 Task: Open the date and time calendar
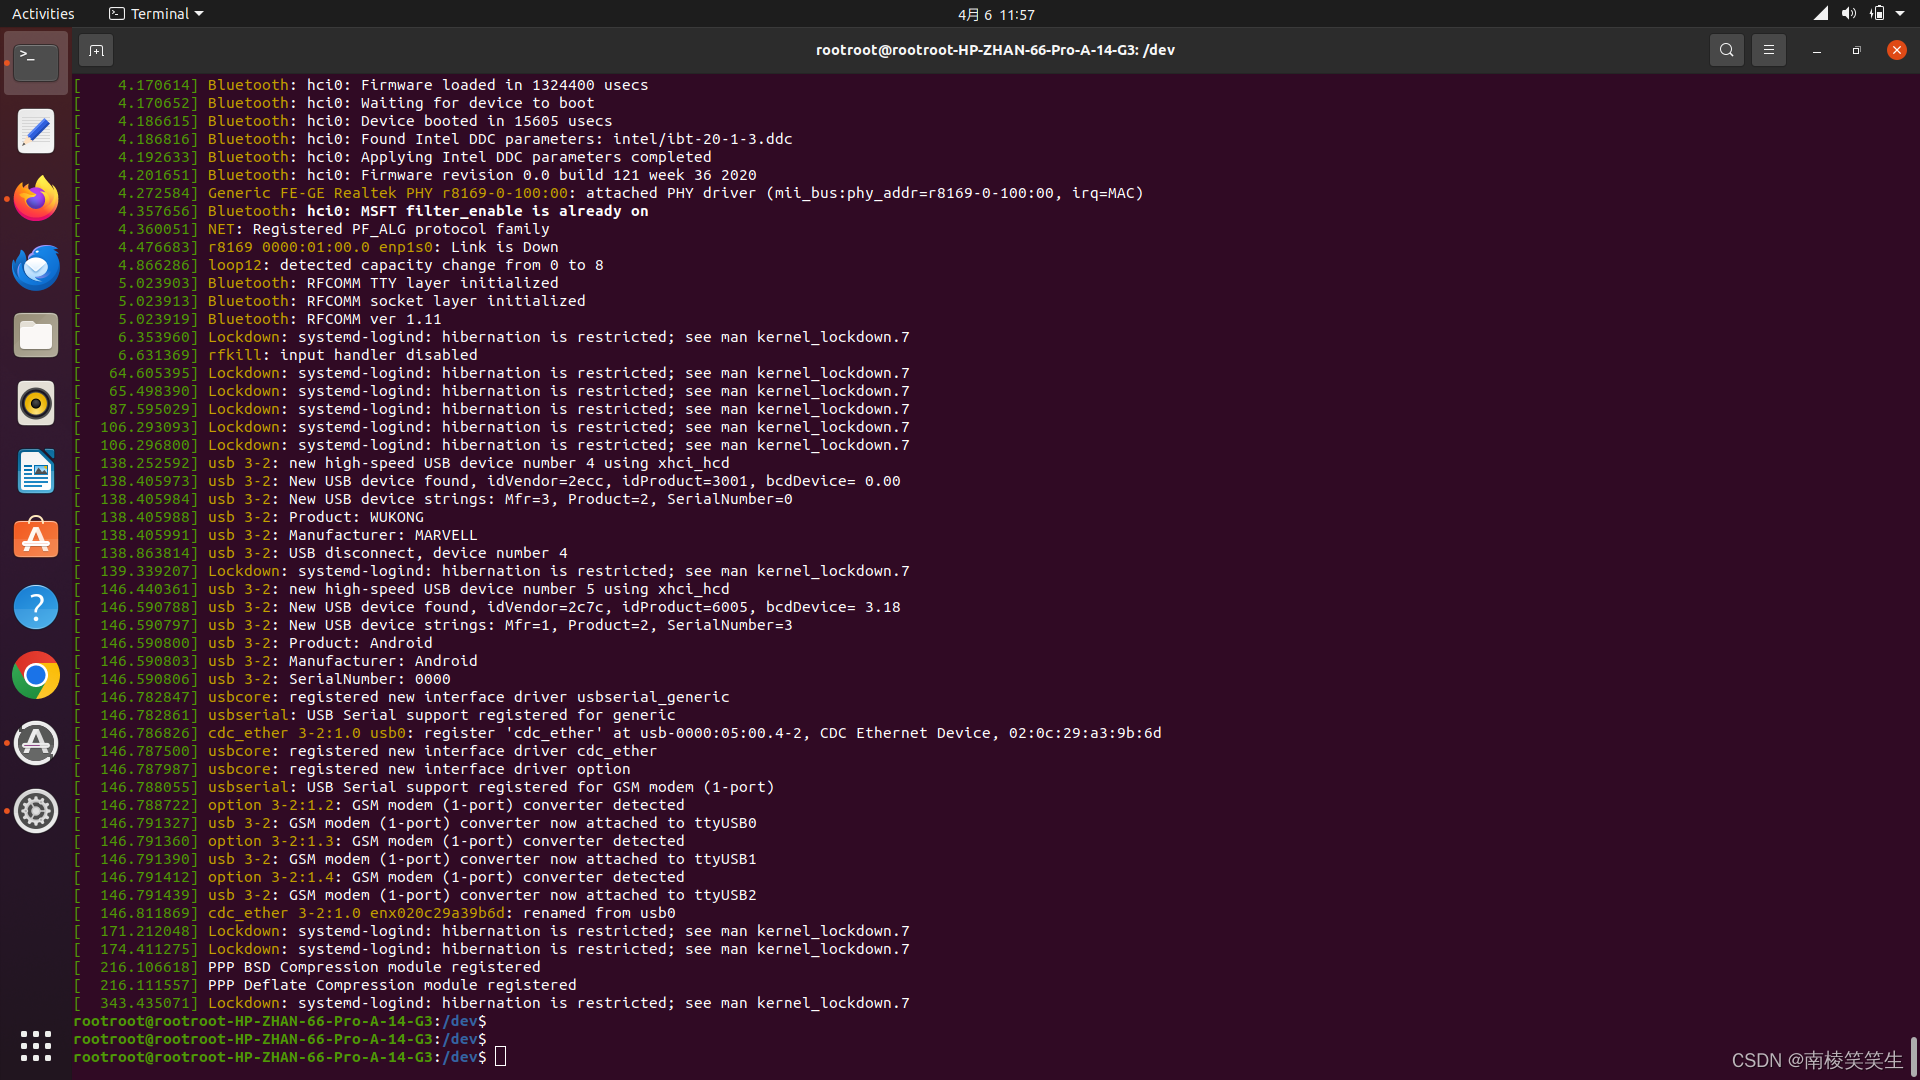(995, 14)
